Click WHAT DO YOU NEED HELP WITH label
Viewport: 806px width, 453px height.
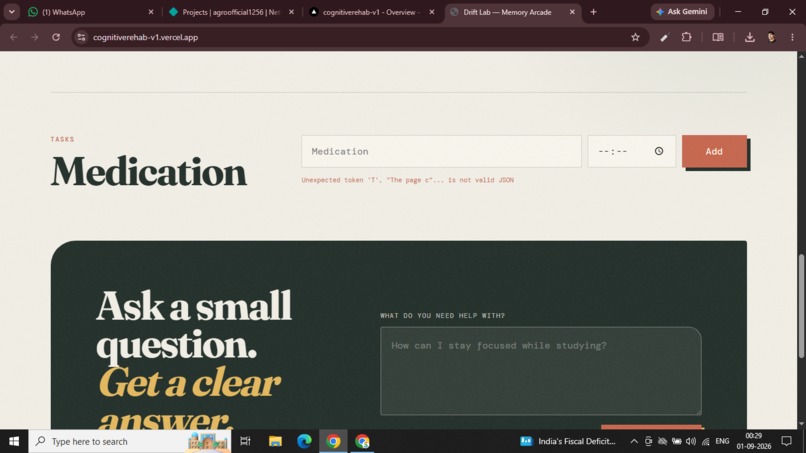[443, 315]
